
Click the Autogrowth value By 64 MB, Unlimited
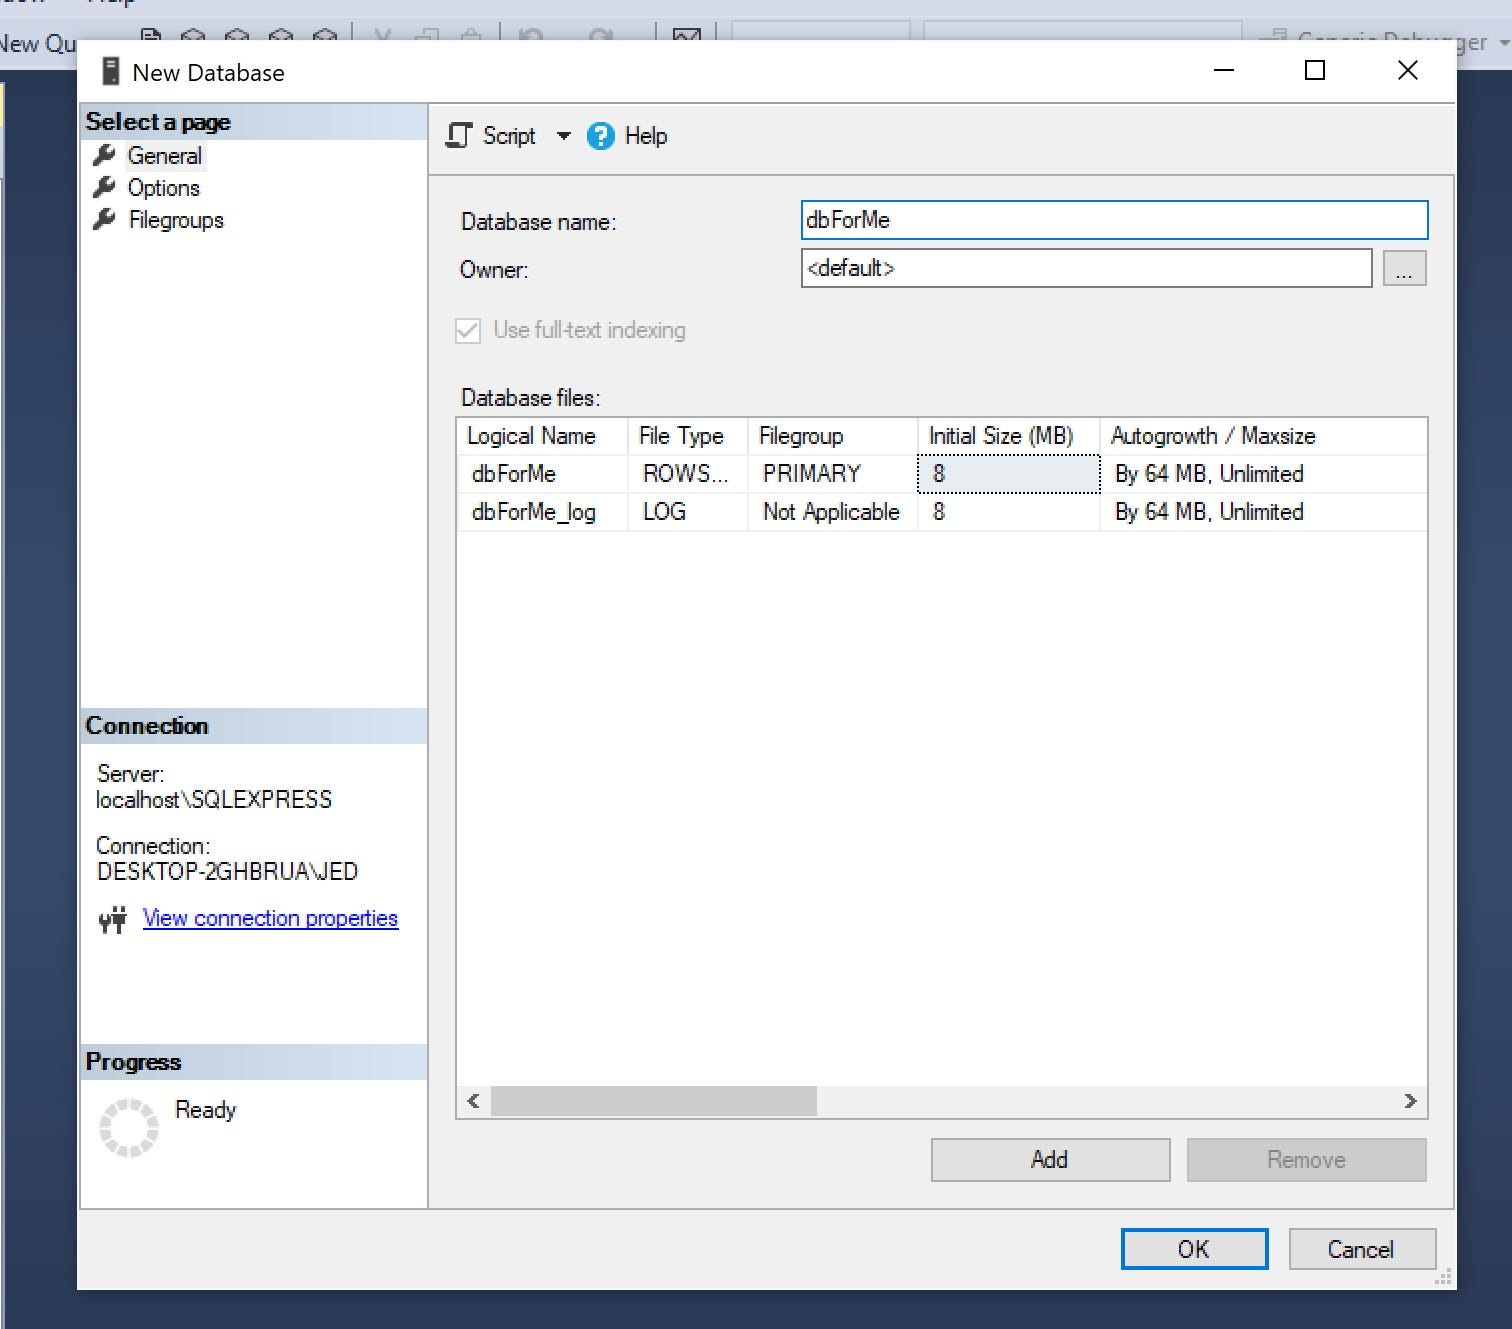(x=1209, y=473)
